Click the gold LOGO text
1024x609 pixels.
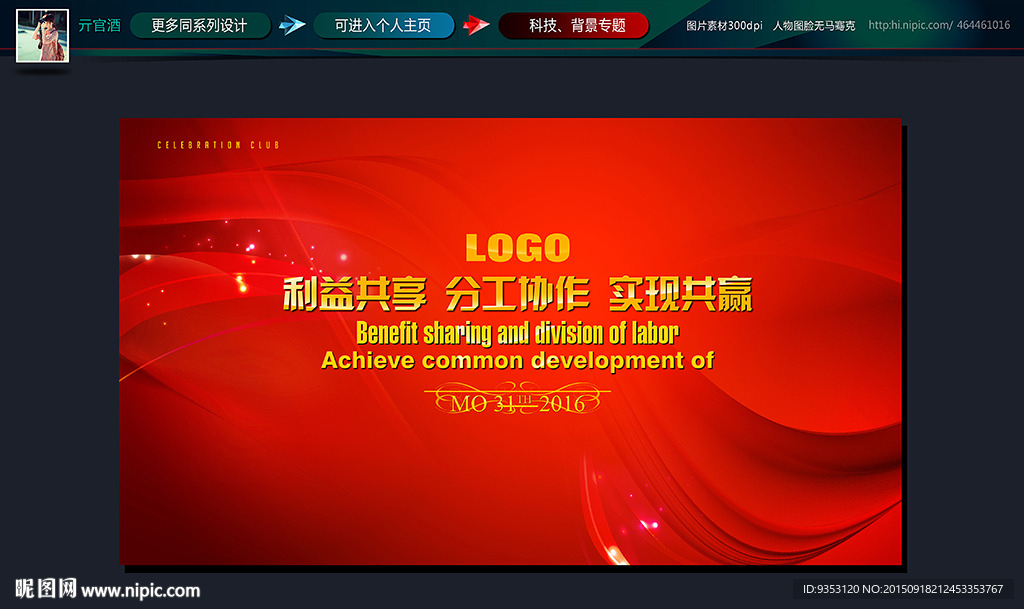pos(518,248)
